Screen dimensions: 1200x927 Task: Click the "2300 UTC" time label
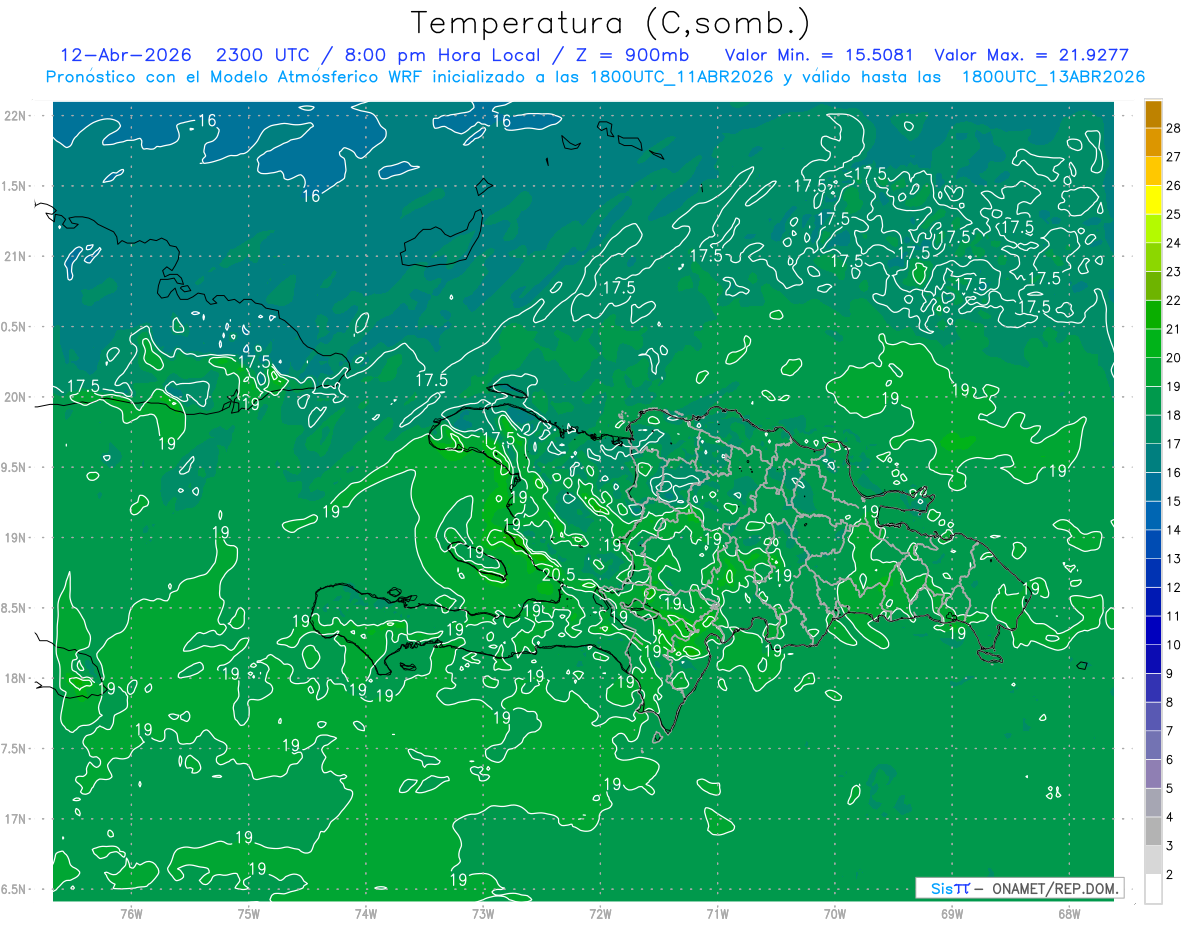pyautogui.click(x=258, y=55)
